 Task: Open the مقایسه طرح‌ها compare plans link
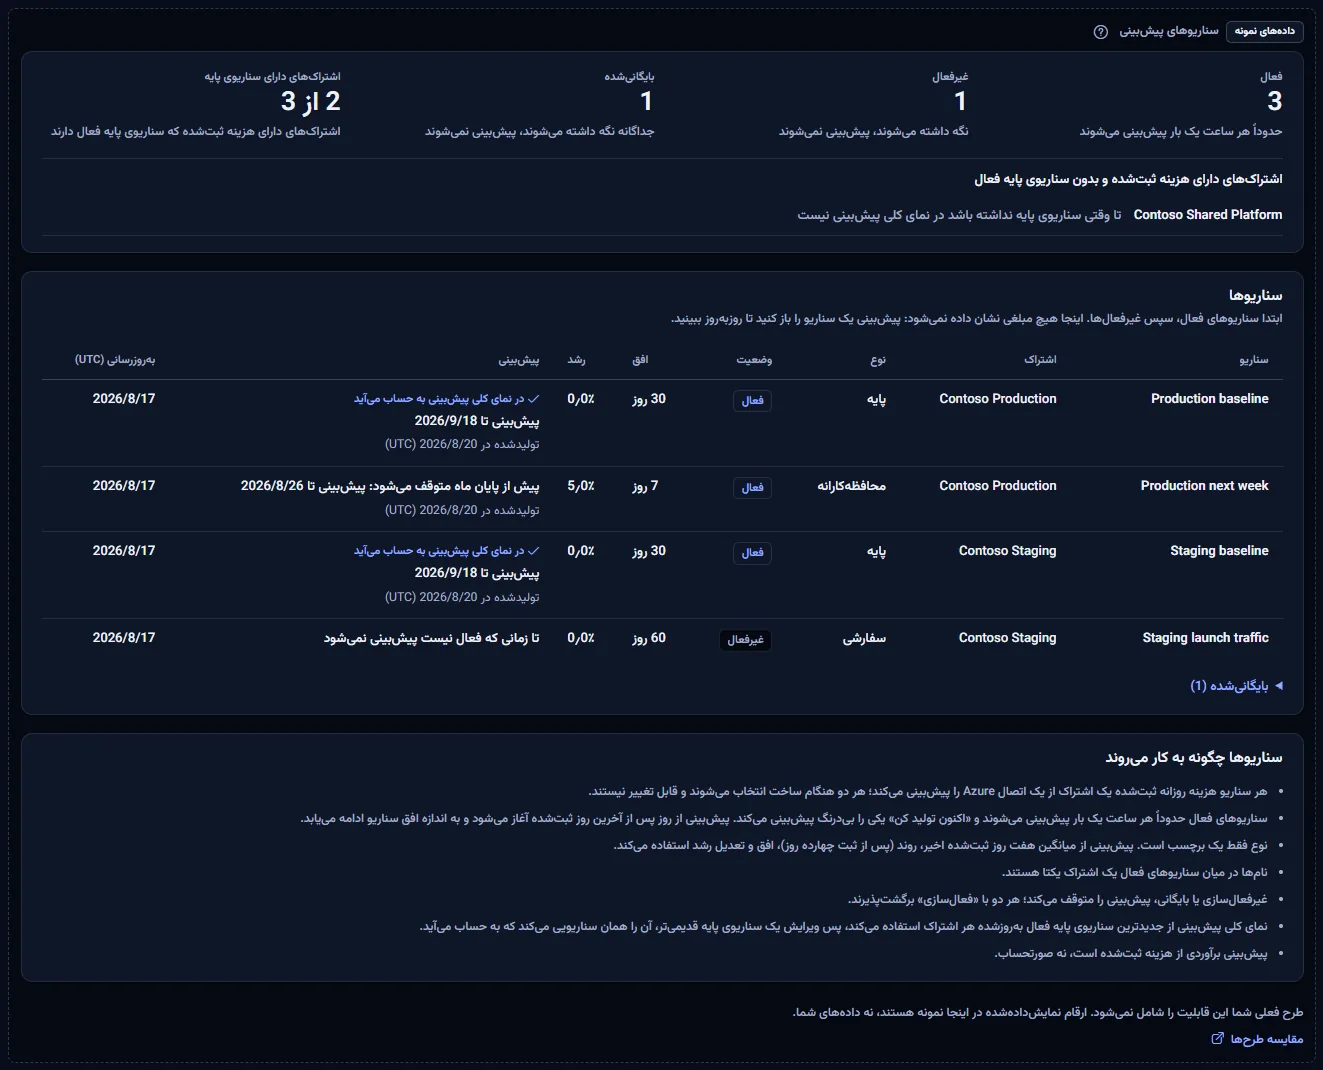pos(1257,1039)
